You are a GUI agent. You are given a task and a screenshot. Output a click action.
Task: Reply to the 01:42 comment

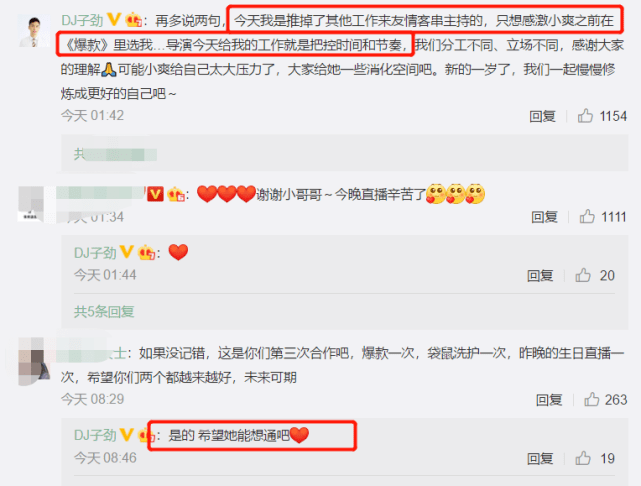click(542, 116)
